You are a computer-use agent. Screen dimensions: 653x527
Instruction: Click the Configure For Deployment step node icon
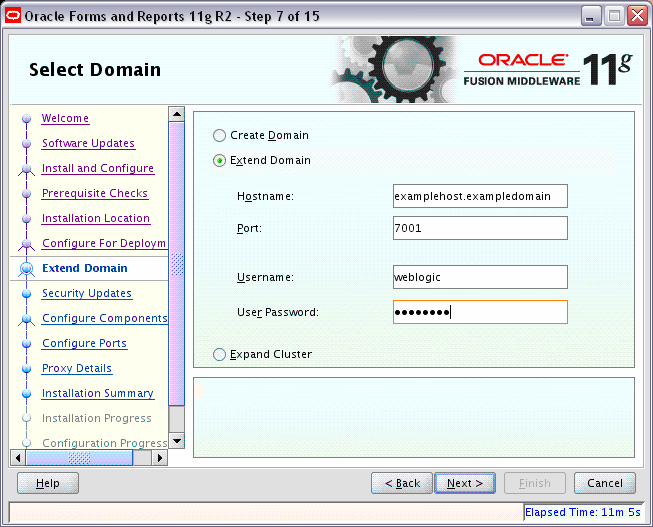pyautogui.click(x=27, y=245)
